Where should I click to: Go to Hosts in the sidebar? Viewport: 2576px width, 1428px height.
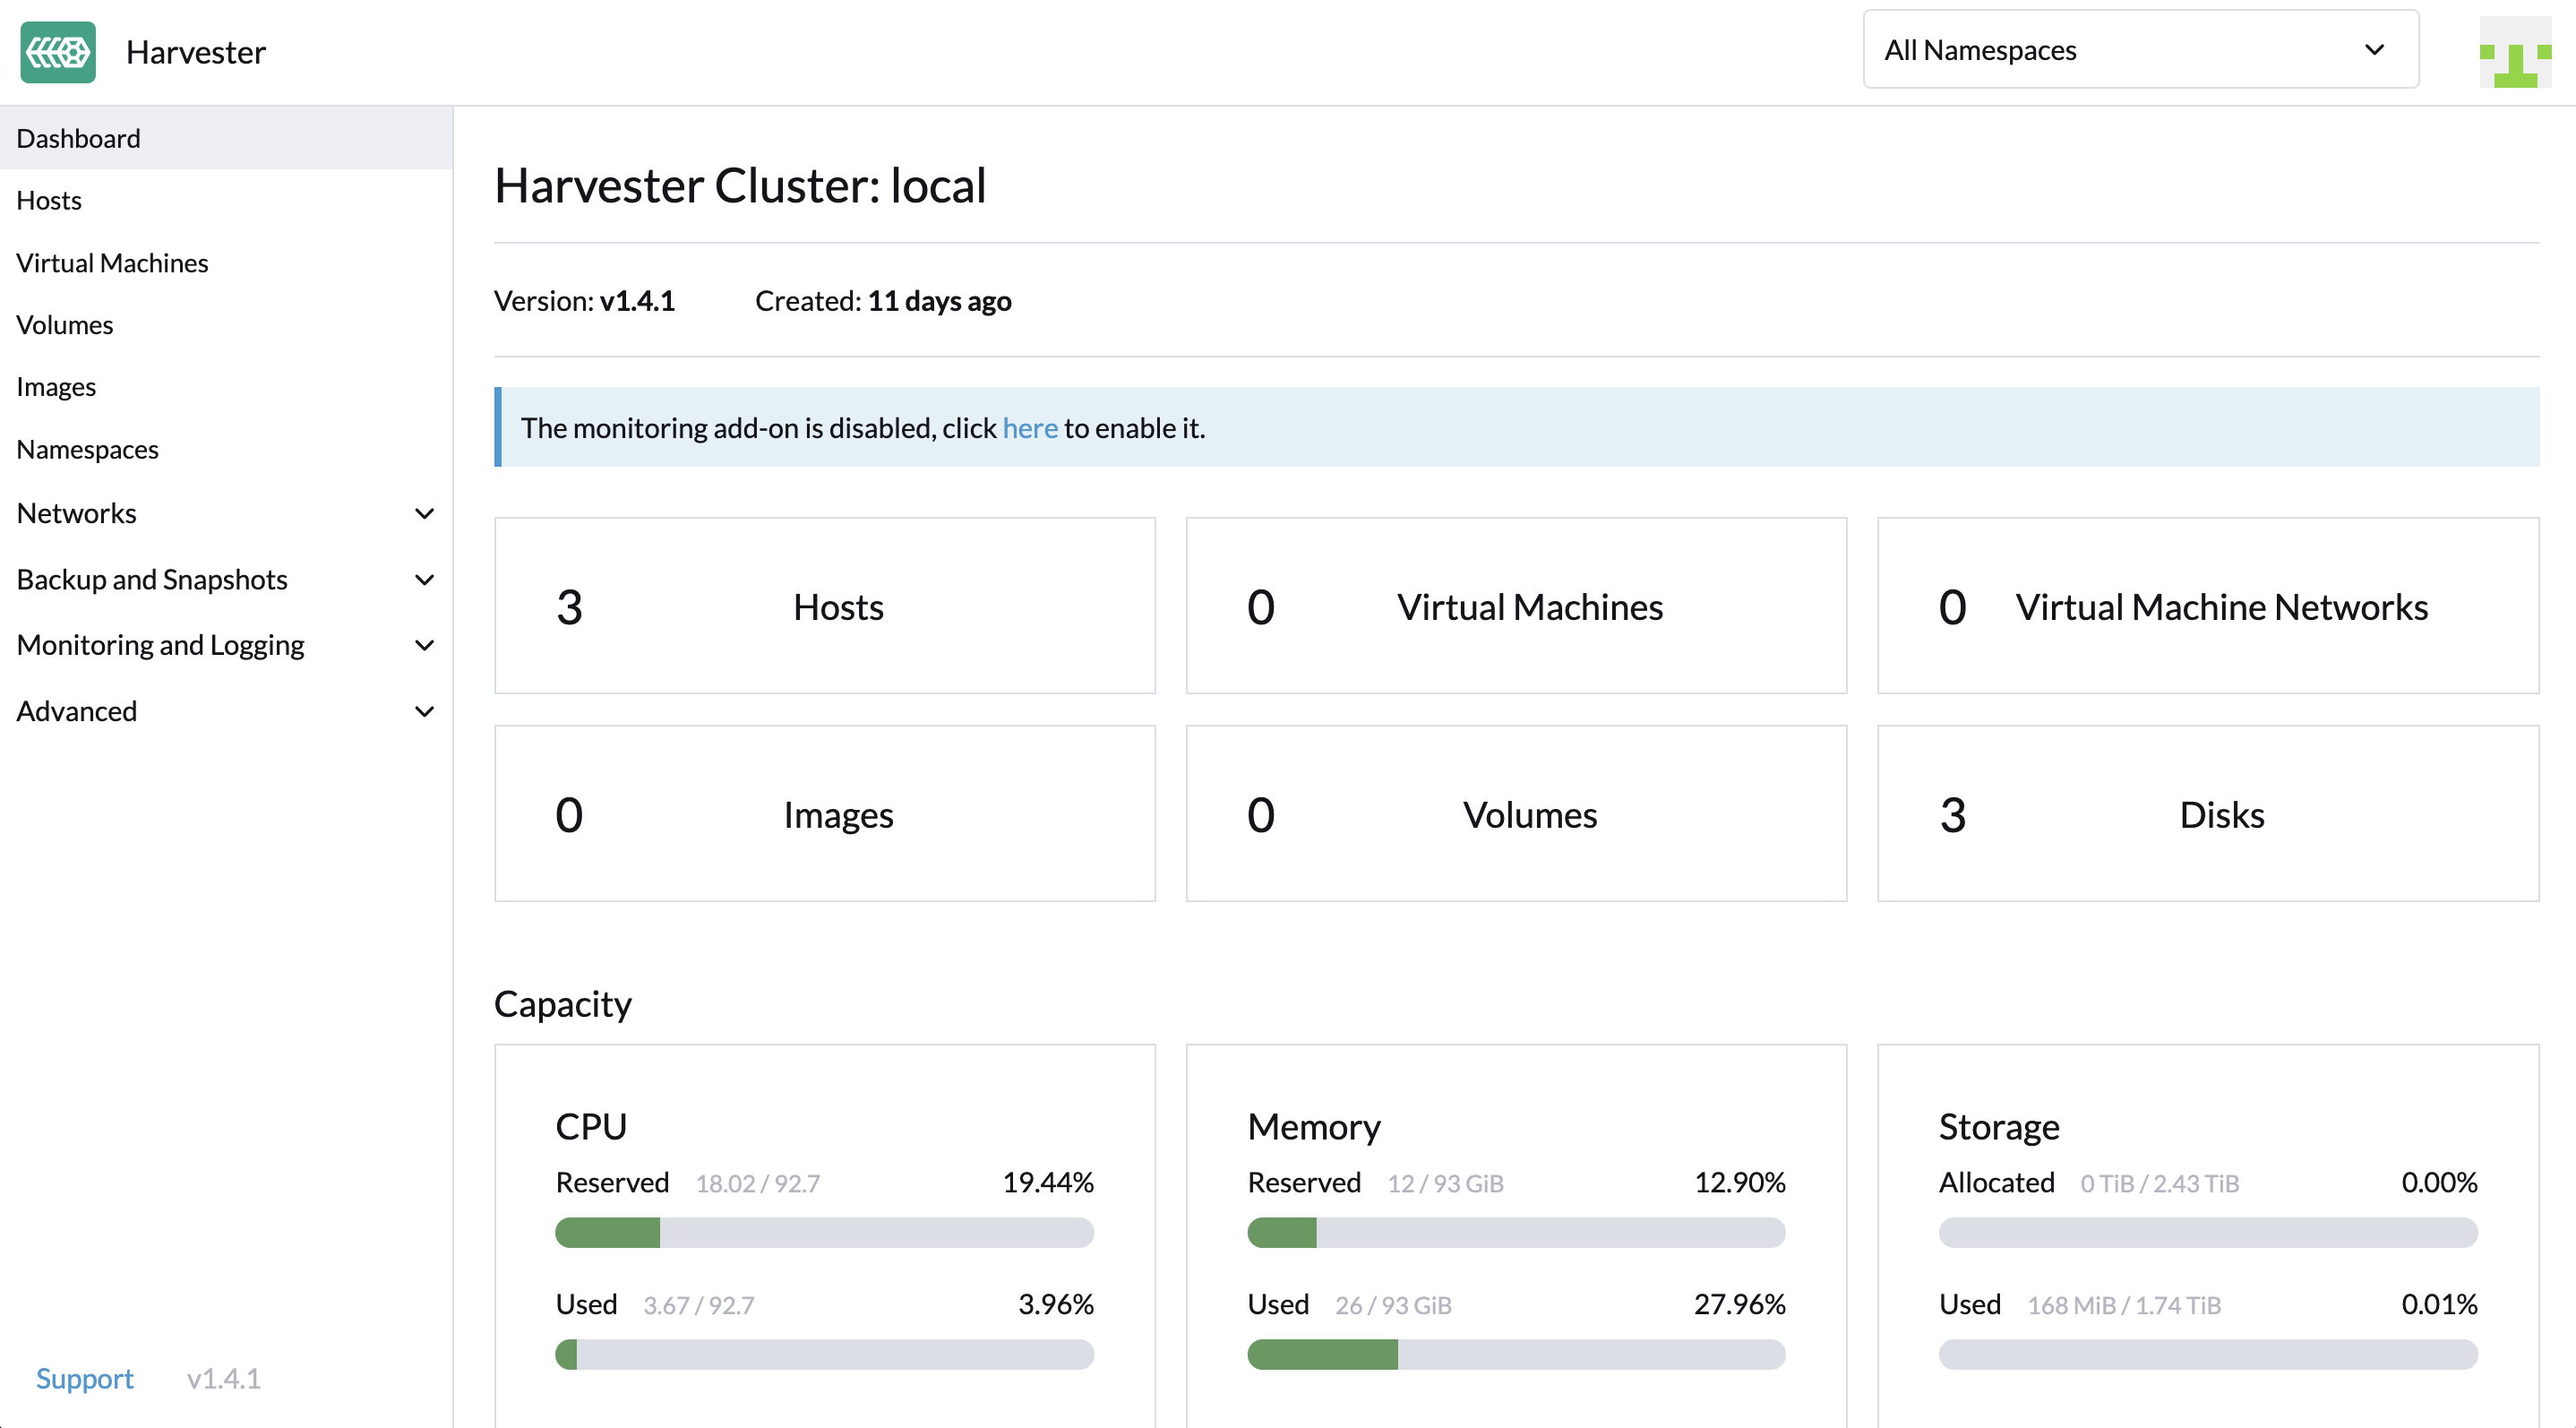pyautogui.click(x=226, y=200)
